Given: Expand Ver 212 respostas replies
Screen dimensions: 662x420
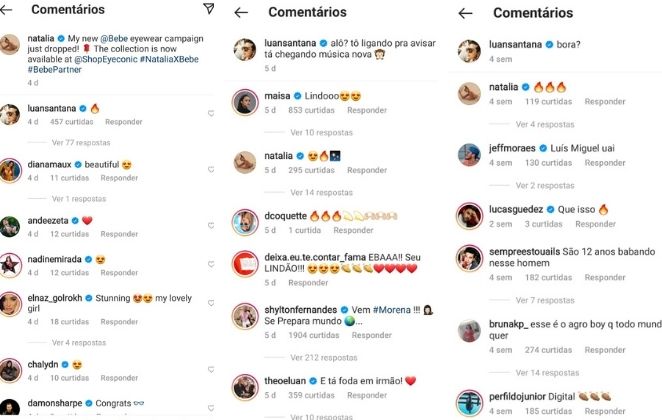Looking at the screenshot, I should 324,358.
